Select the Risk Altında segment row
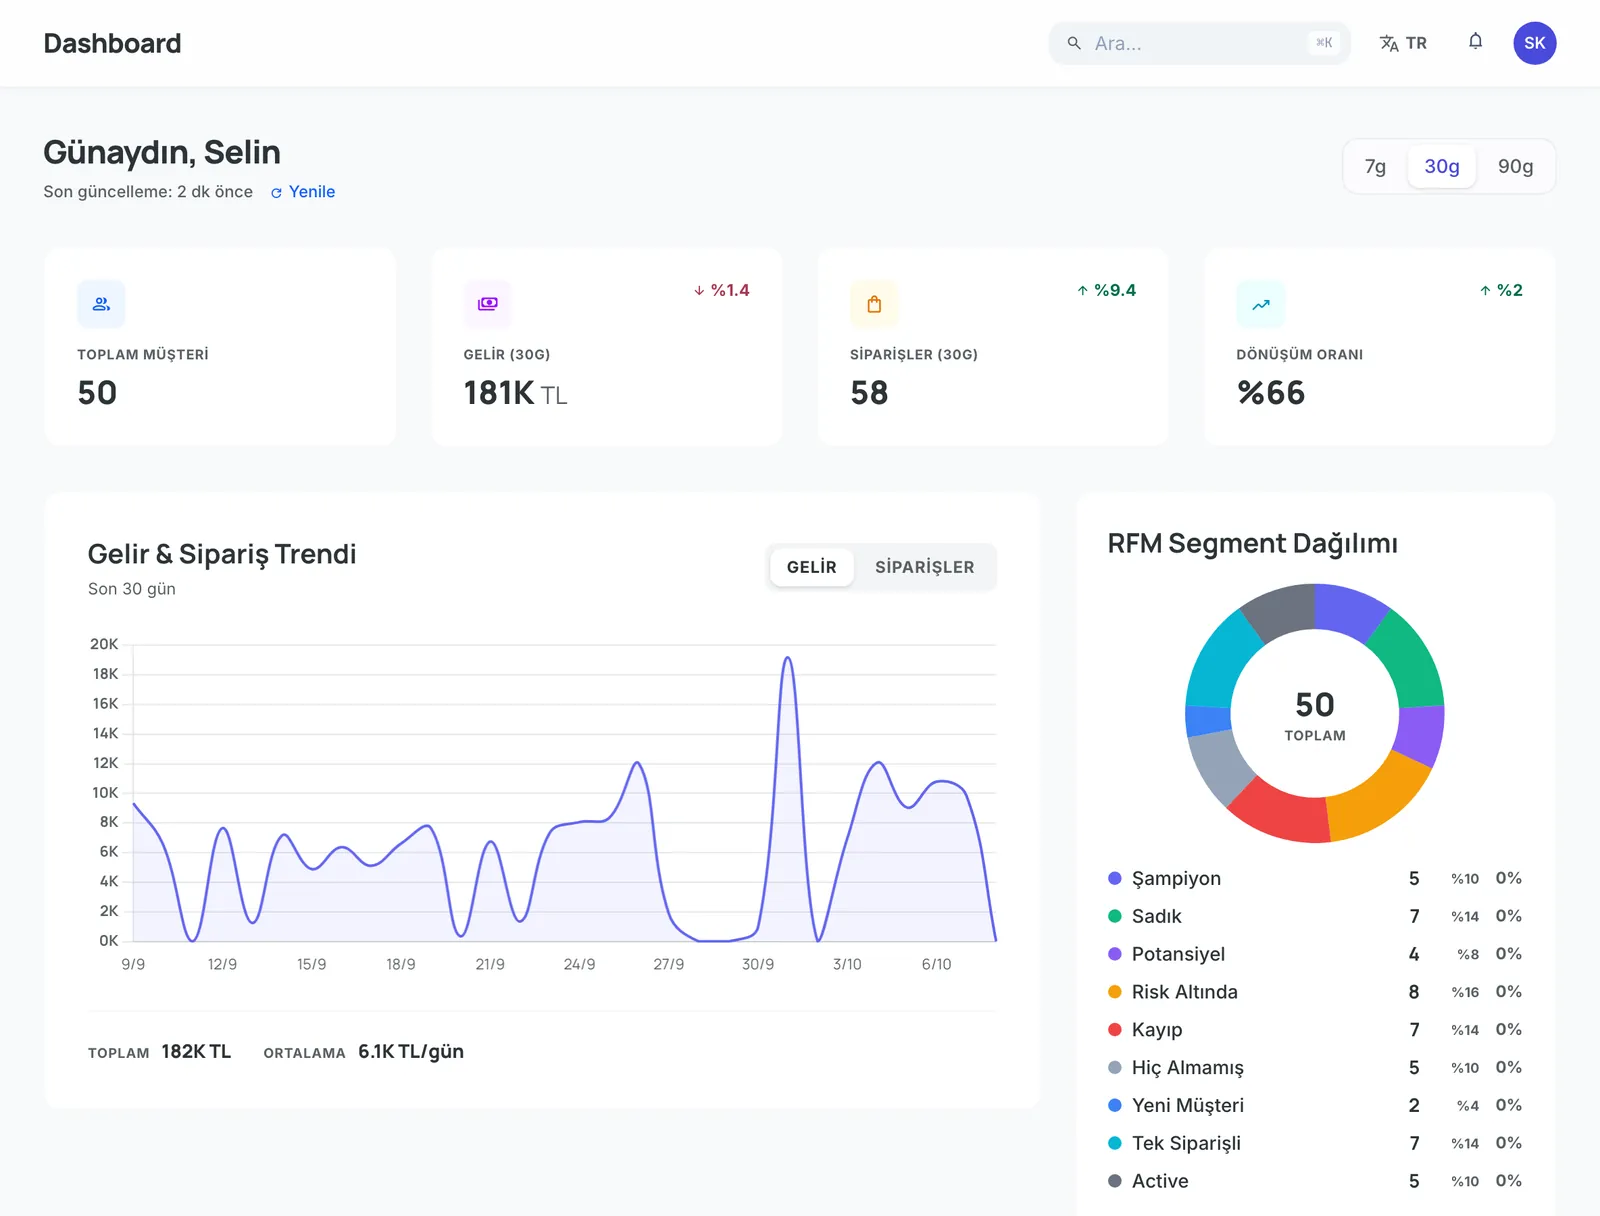 click(x=1315, y=992)
